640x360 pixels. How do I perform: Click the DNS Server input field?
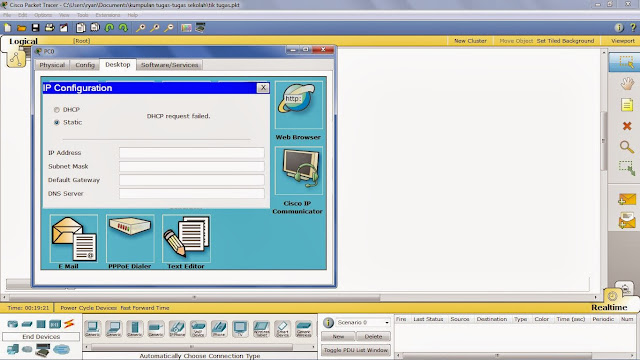(x=192, y=193)
